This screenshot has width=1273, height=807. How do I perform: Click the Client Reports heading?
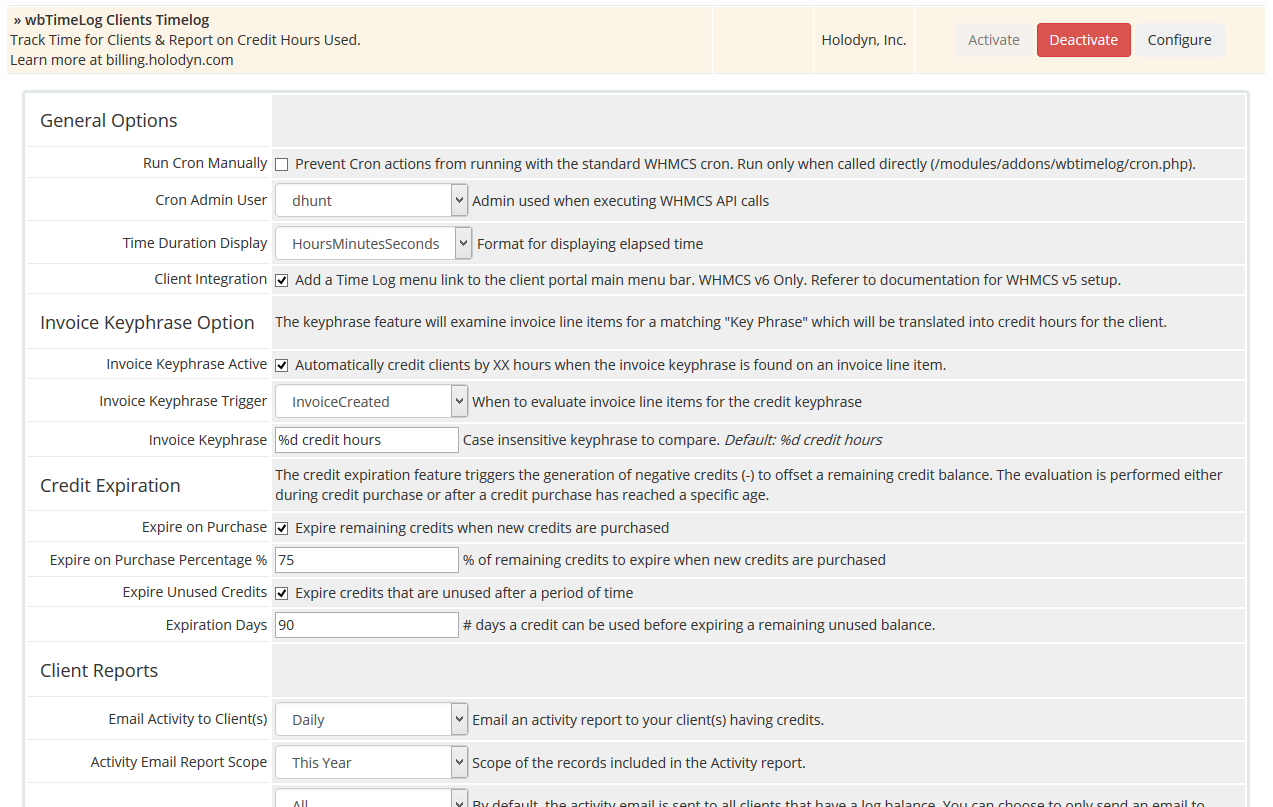[x=99, y=671]
